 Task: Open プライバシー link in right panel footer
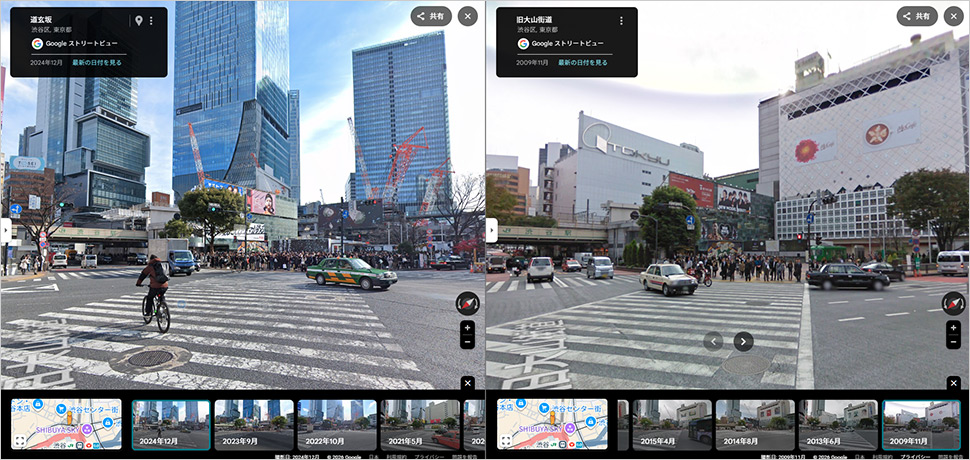click(915, 457)
